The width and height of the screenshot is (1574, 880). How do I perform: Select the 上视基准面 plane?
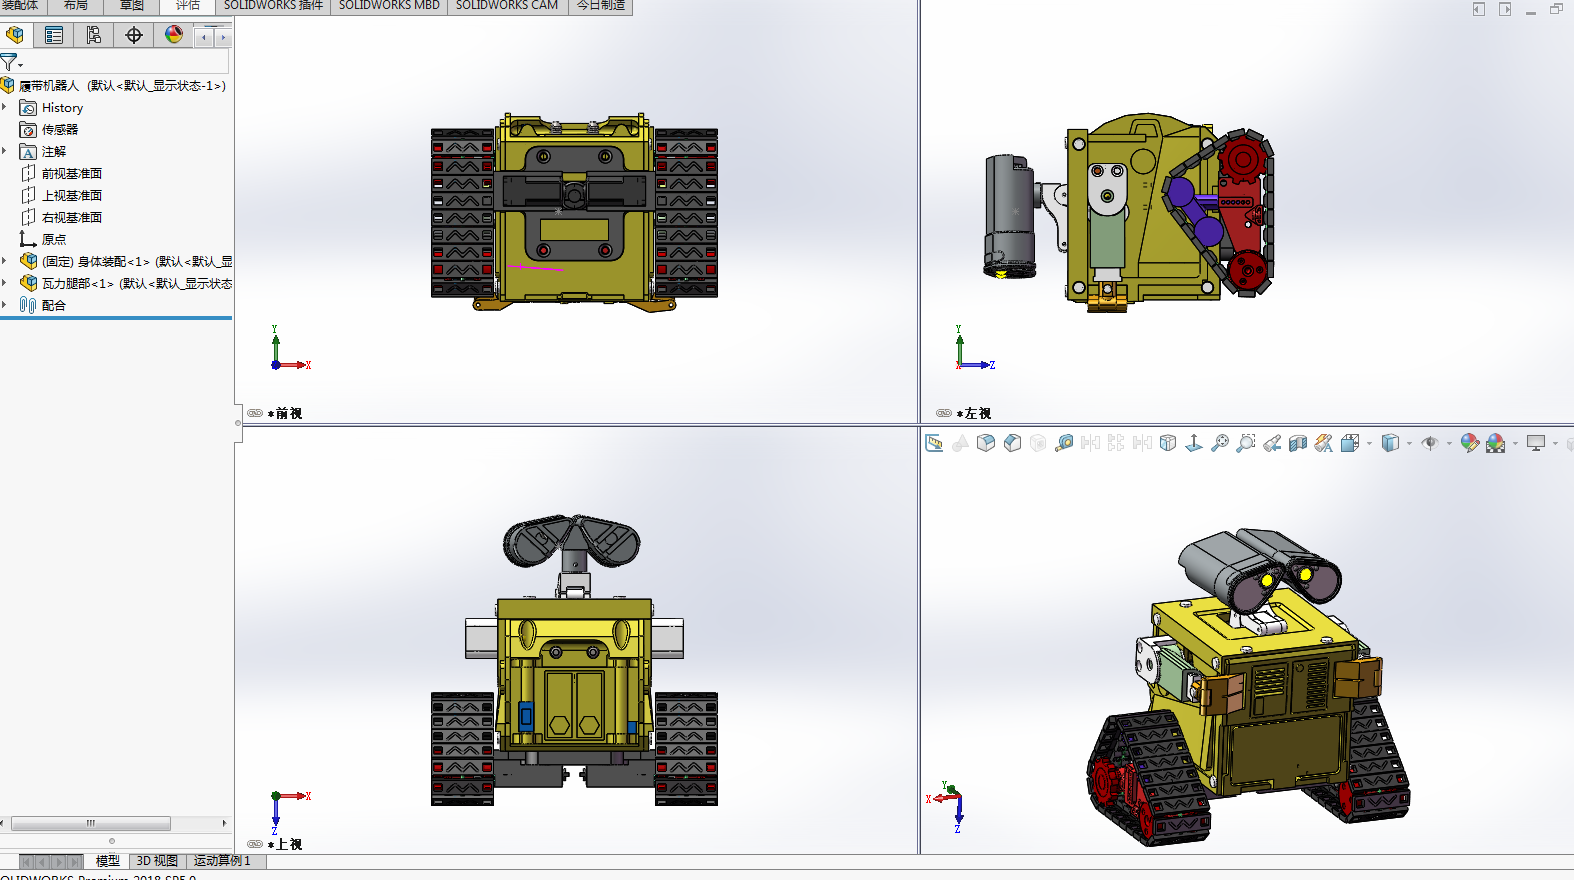pos(61,195)
